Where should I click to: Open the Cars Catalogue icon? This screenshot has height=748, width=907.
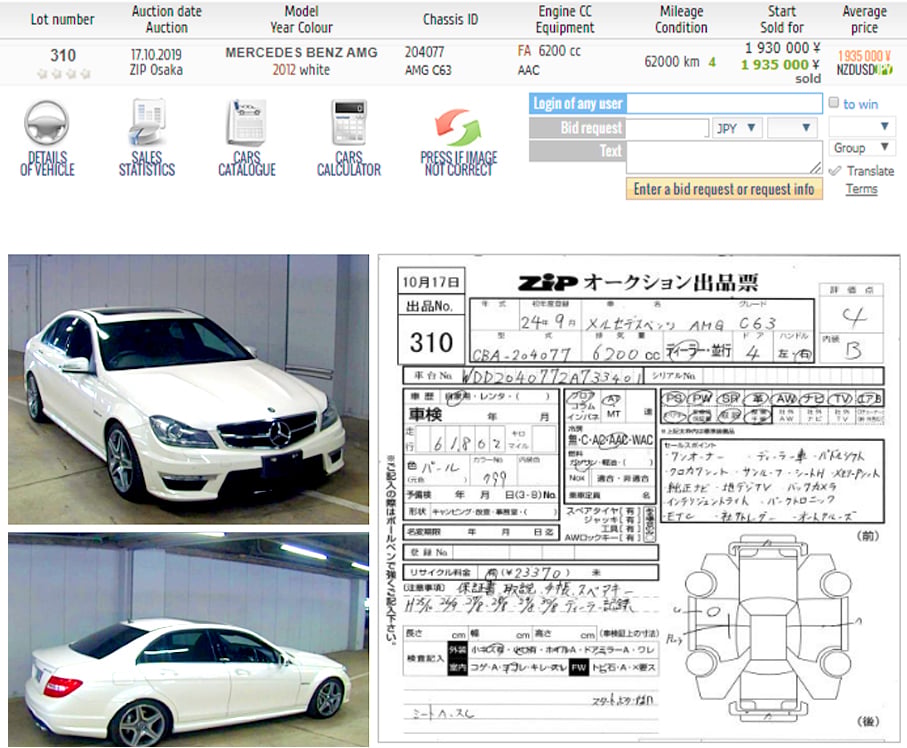click(x=247, y=122)
